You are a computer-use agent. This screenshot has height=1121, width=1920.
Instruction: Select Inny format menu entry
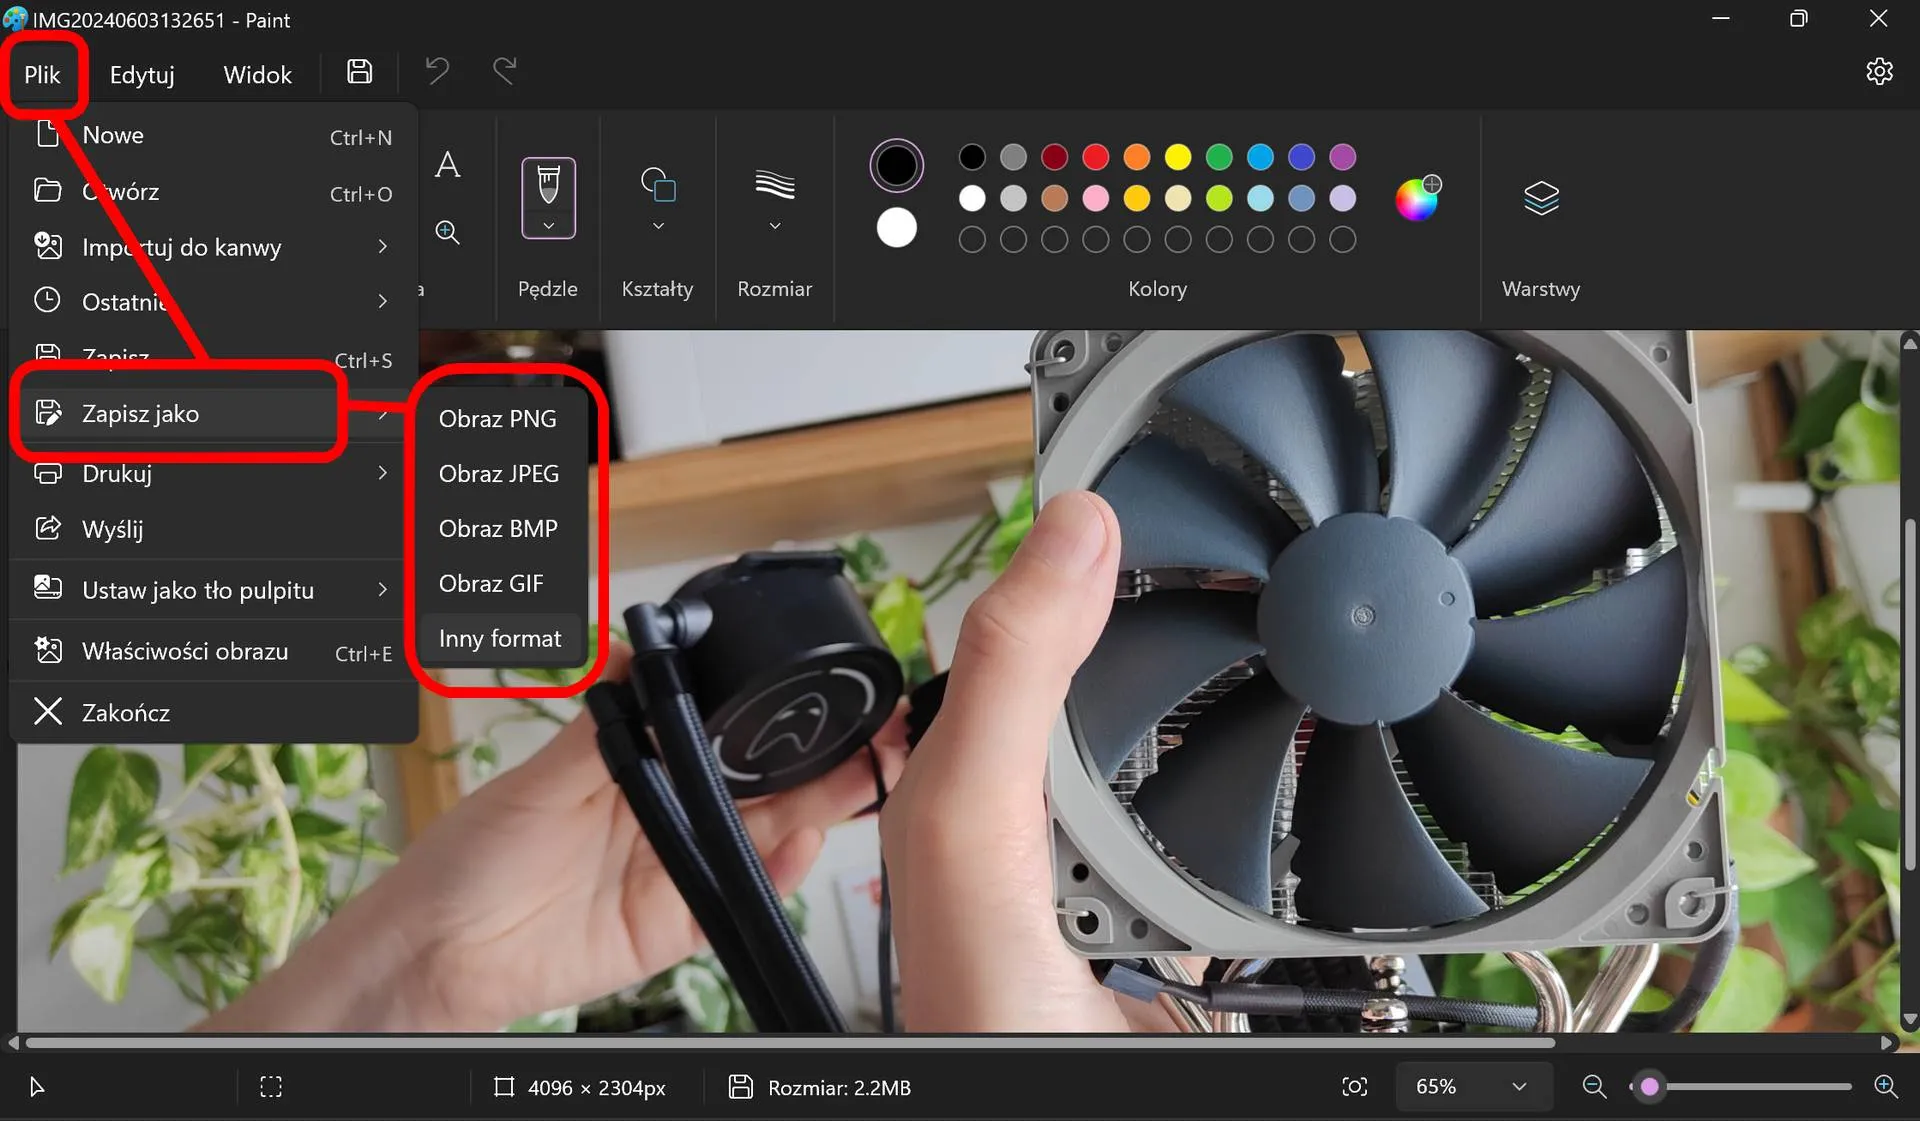(500, 639)
